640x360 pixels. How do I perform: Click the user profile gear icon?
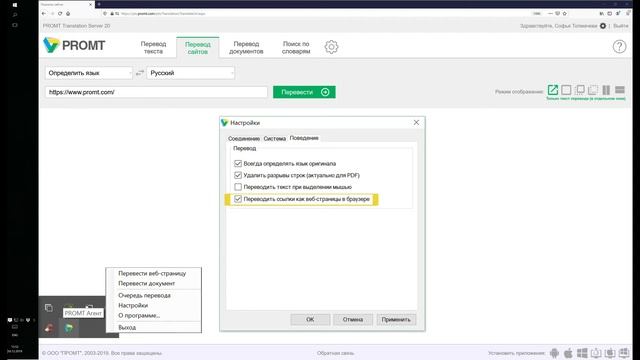(603, 26)
